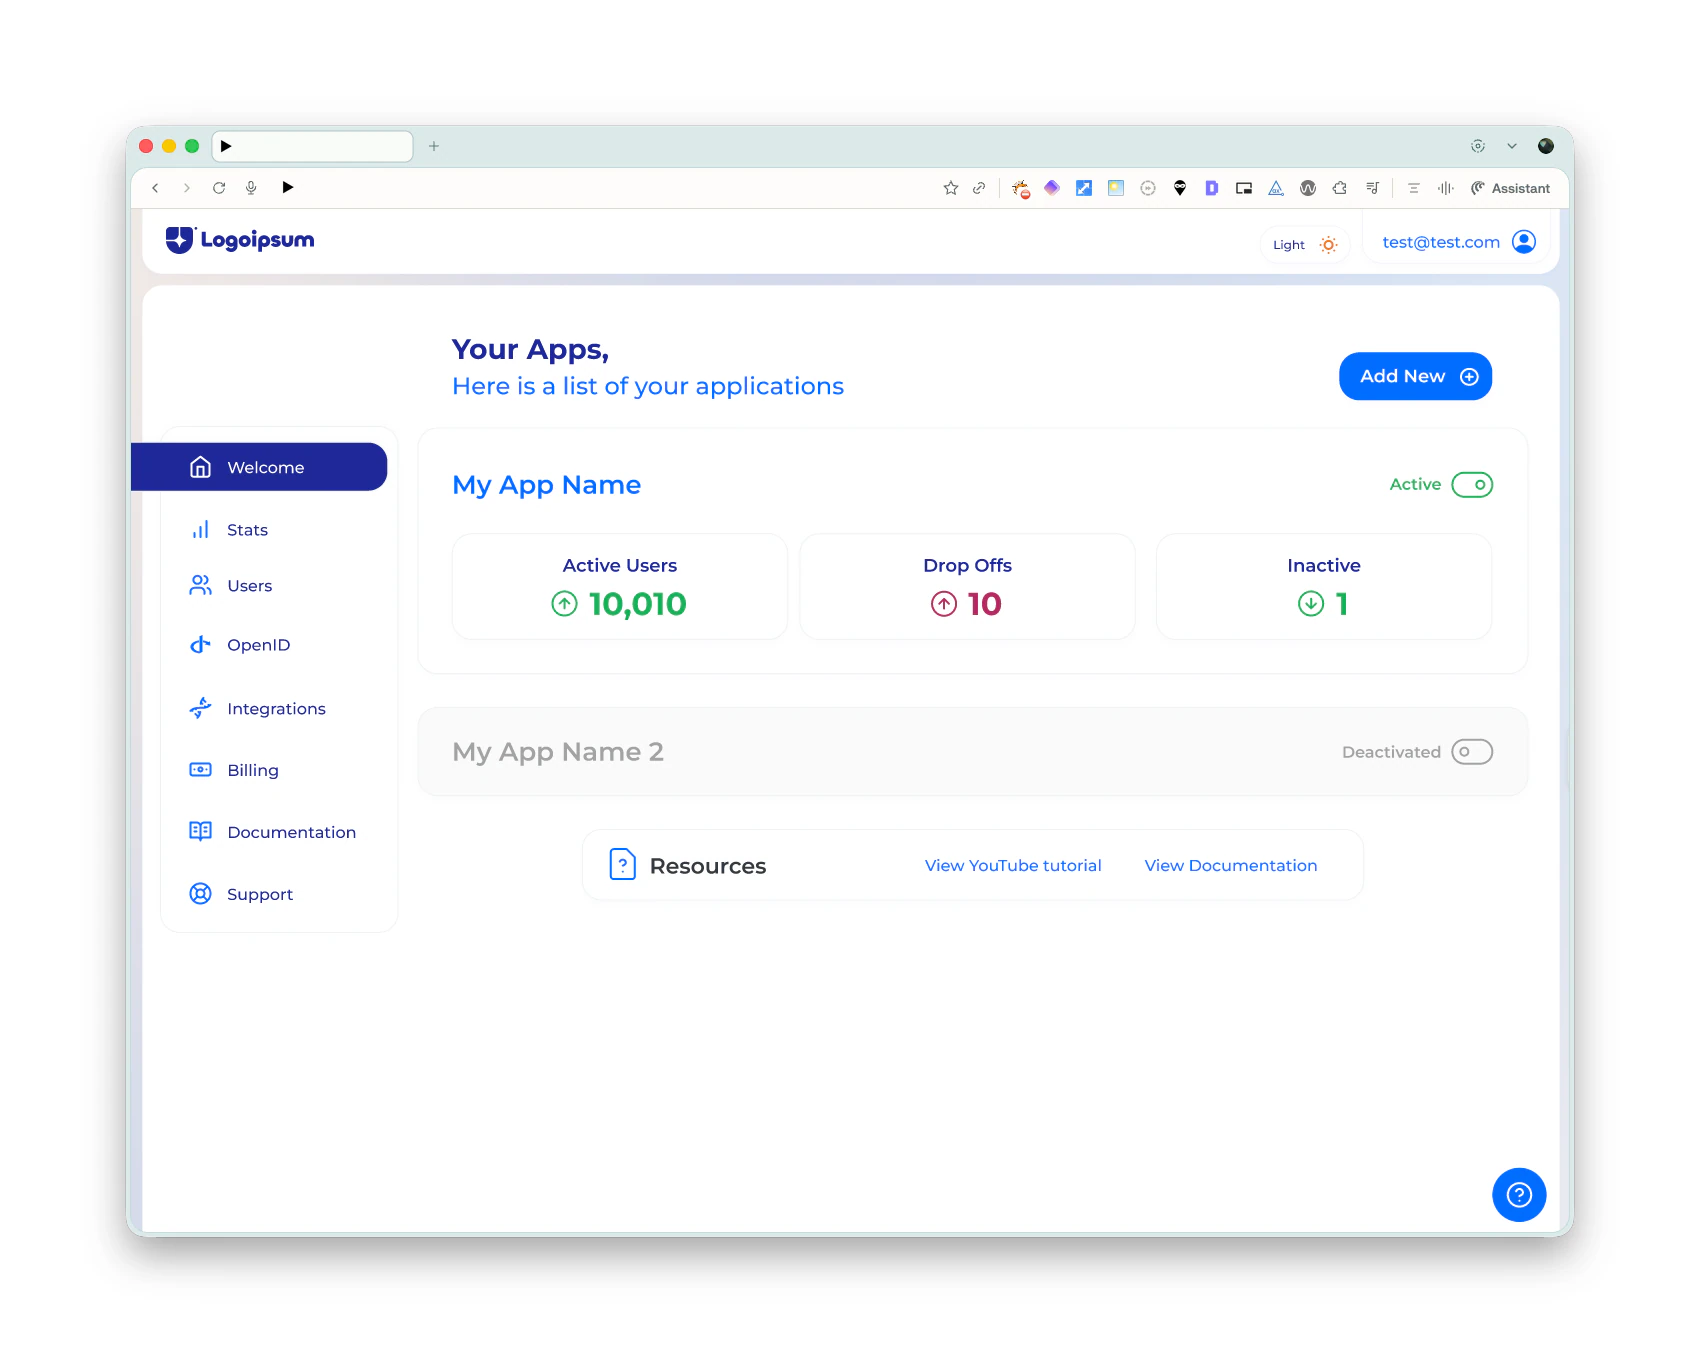This screenshot has width=1700, height=1363.
Task: Click the Inactive 1 card
Action: pos(1324,586)
